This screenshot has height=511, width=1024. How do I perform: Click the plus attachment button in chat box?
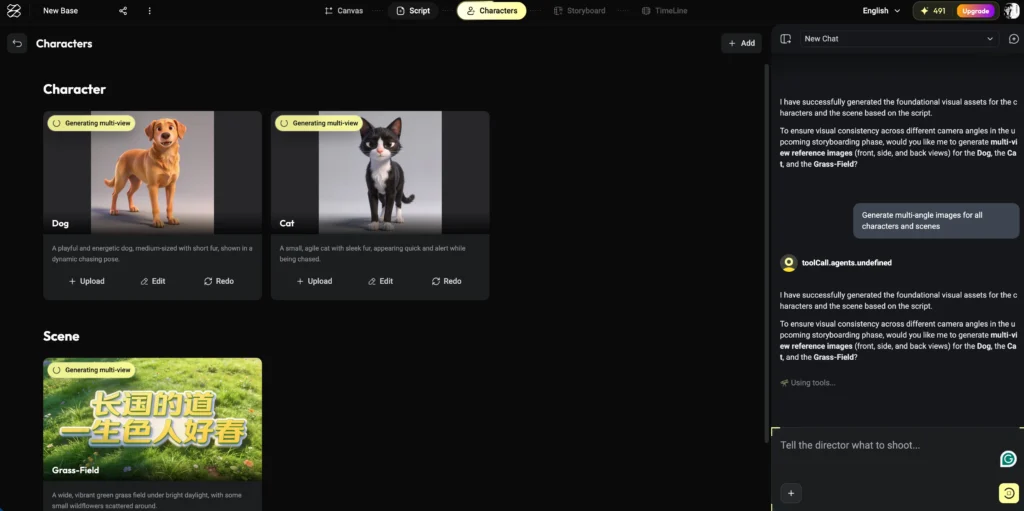coord(790,492)
